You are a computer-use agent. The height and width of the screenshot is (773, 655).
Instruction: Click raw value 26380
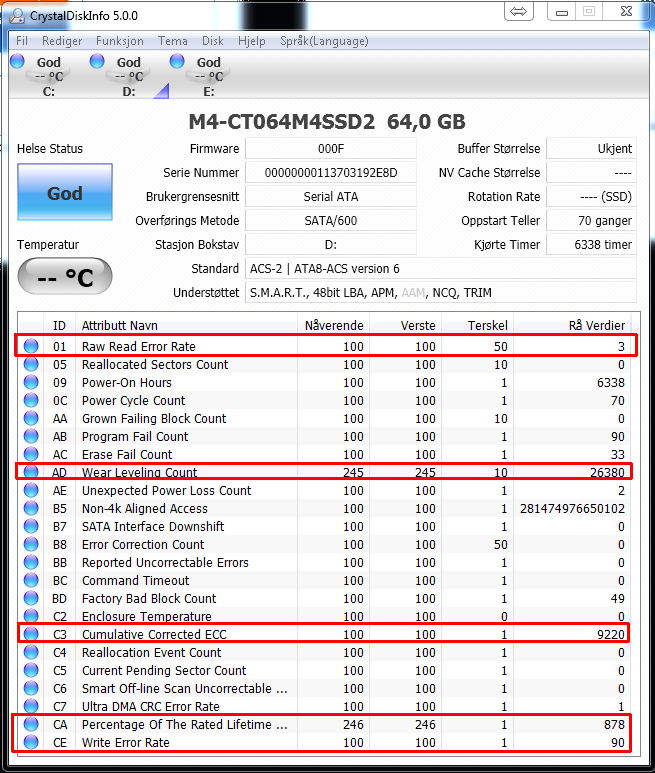(607, 472)
